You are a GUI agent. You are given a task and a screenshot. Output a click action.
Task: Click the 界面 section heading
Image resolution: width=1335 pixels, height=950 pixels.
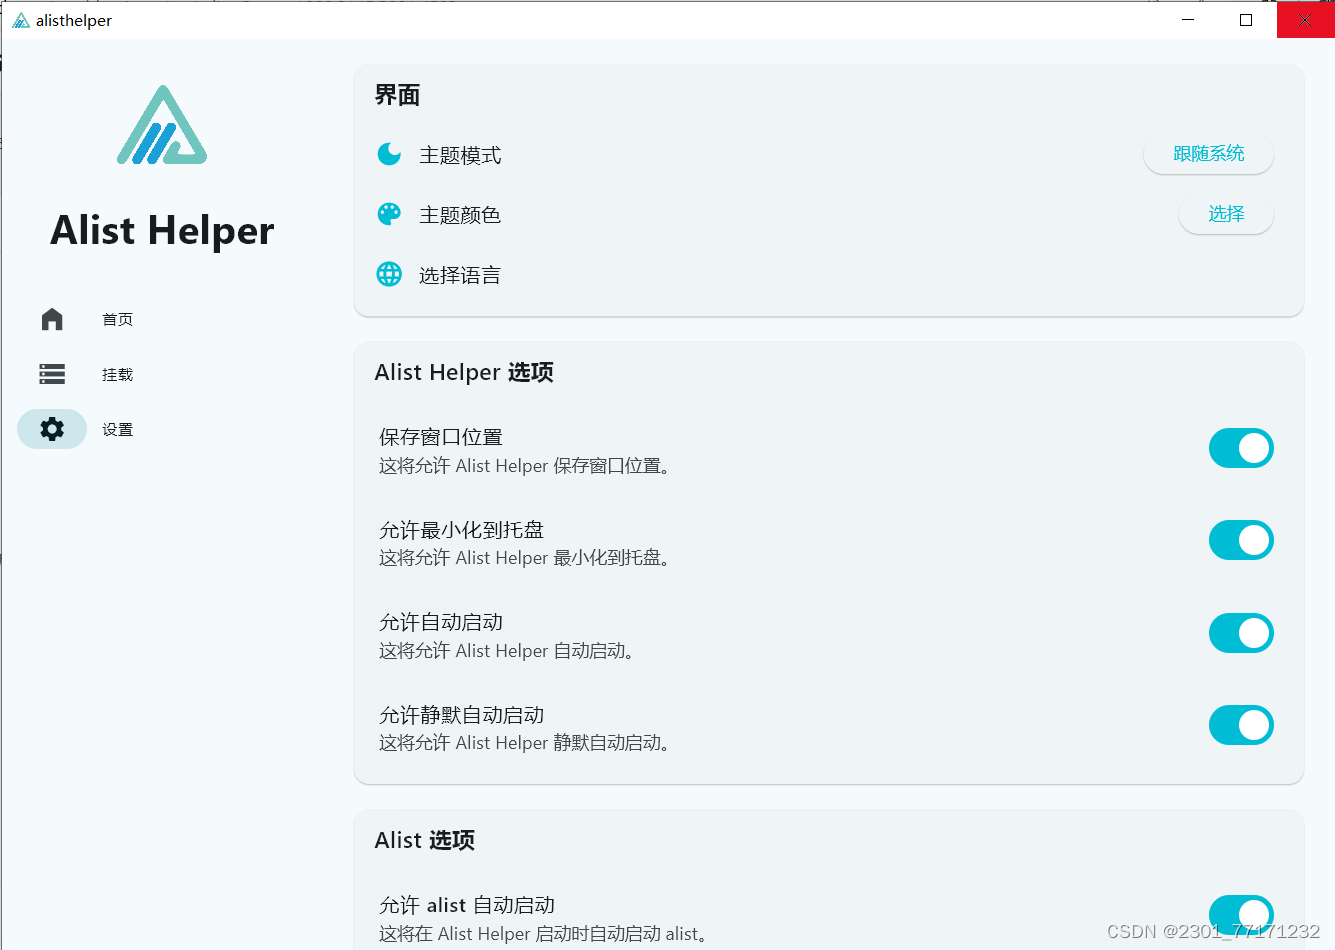pyautogui.click(x=397, y=95)
